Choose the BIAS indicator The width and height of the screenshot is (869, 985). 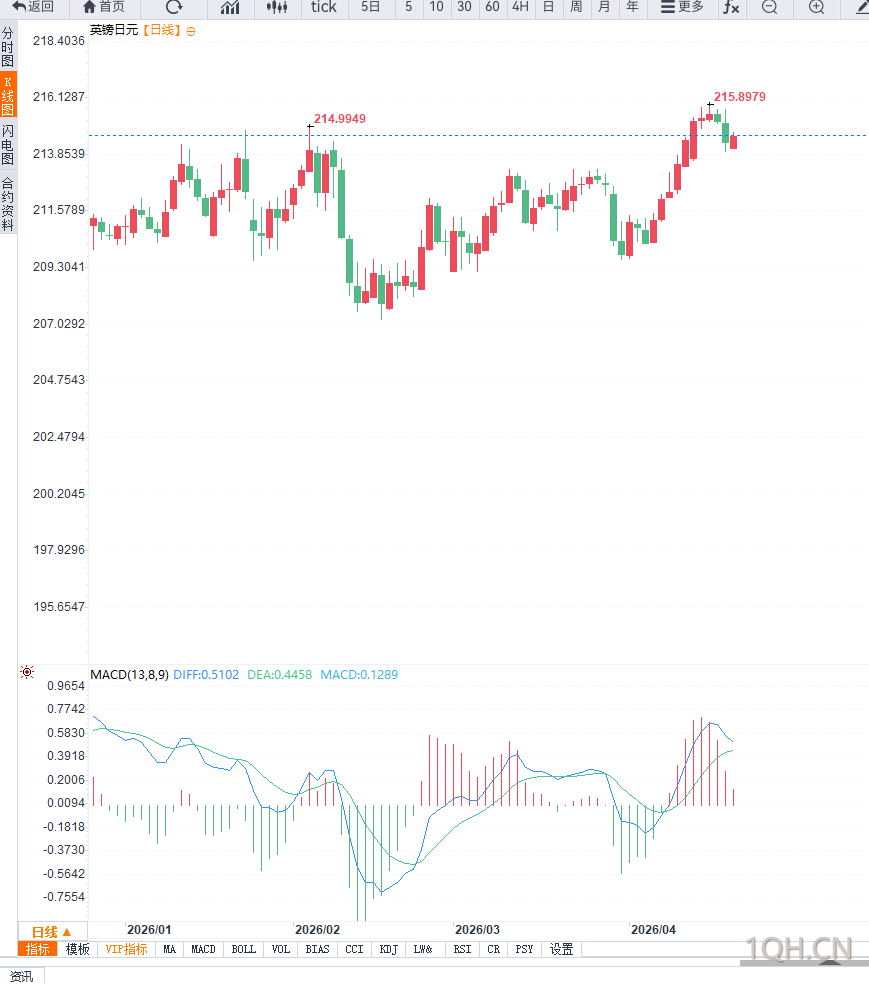pos(317,950)
